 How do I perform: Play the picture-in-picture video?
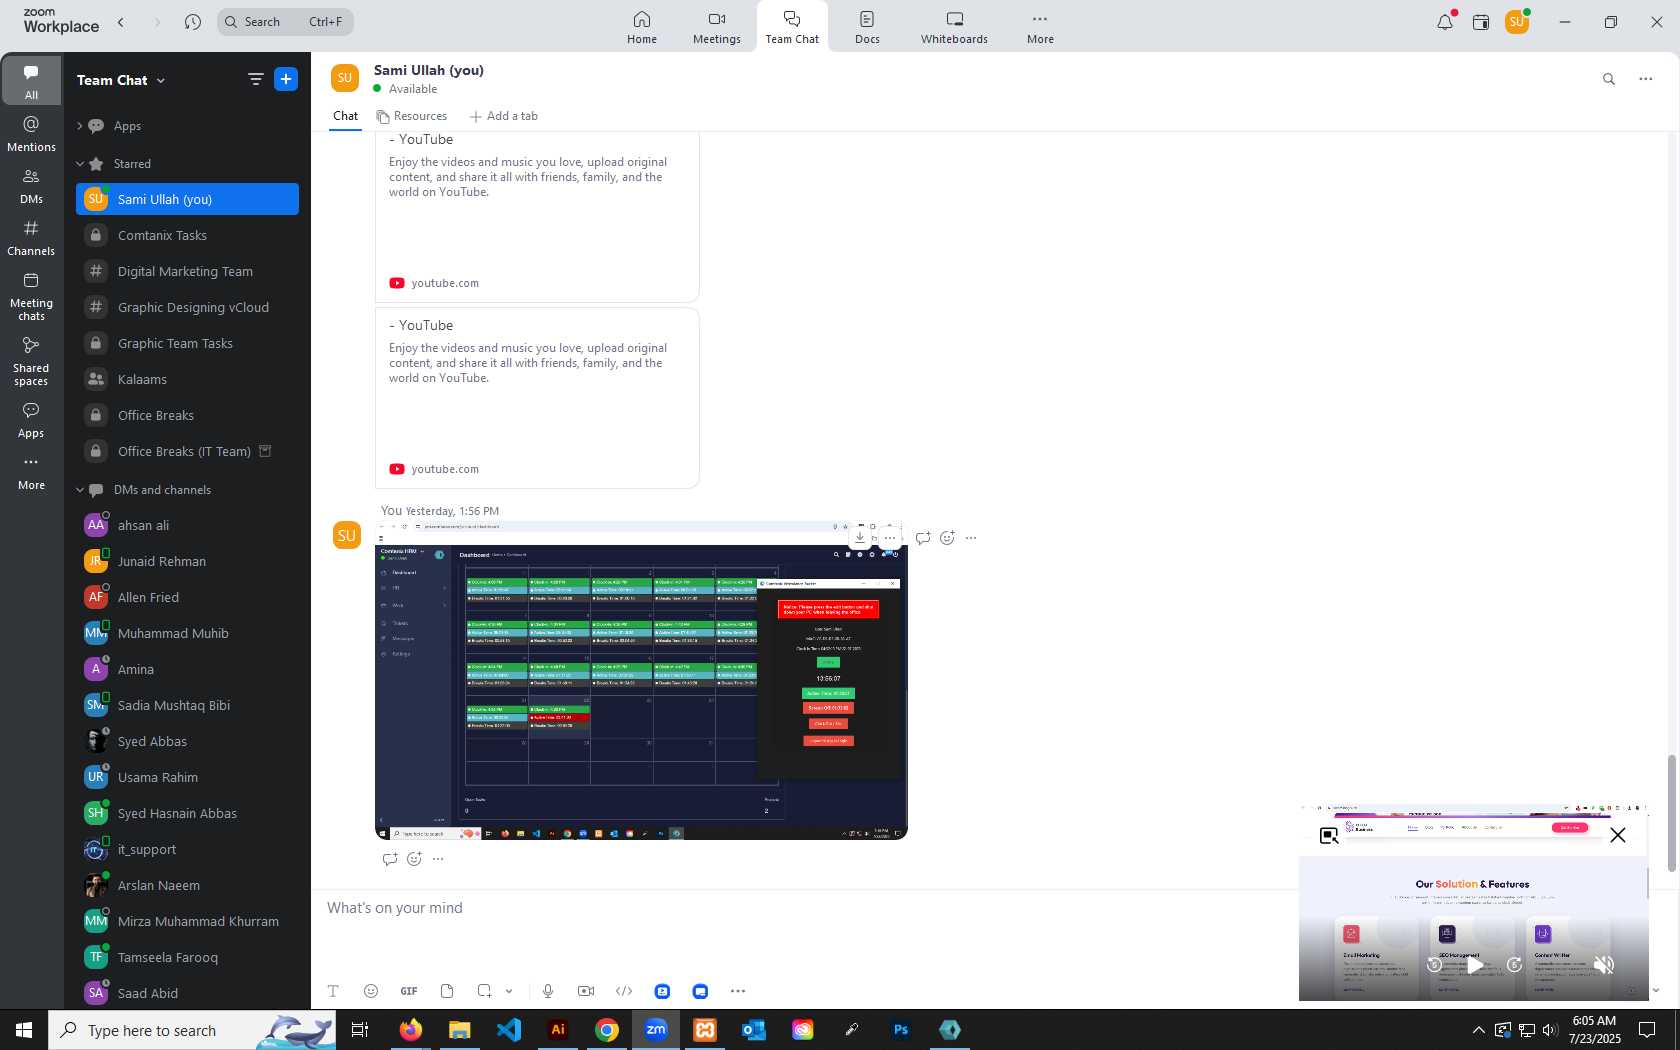click(1475, 965)
